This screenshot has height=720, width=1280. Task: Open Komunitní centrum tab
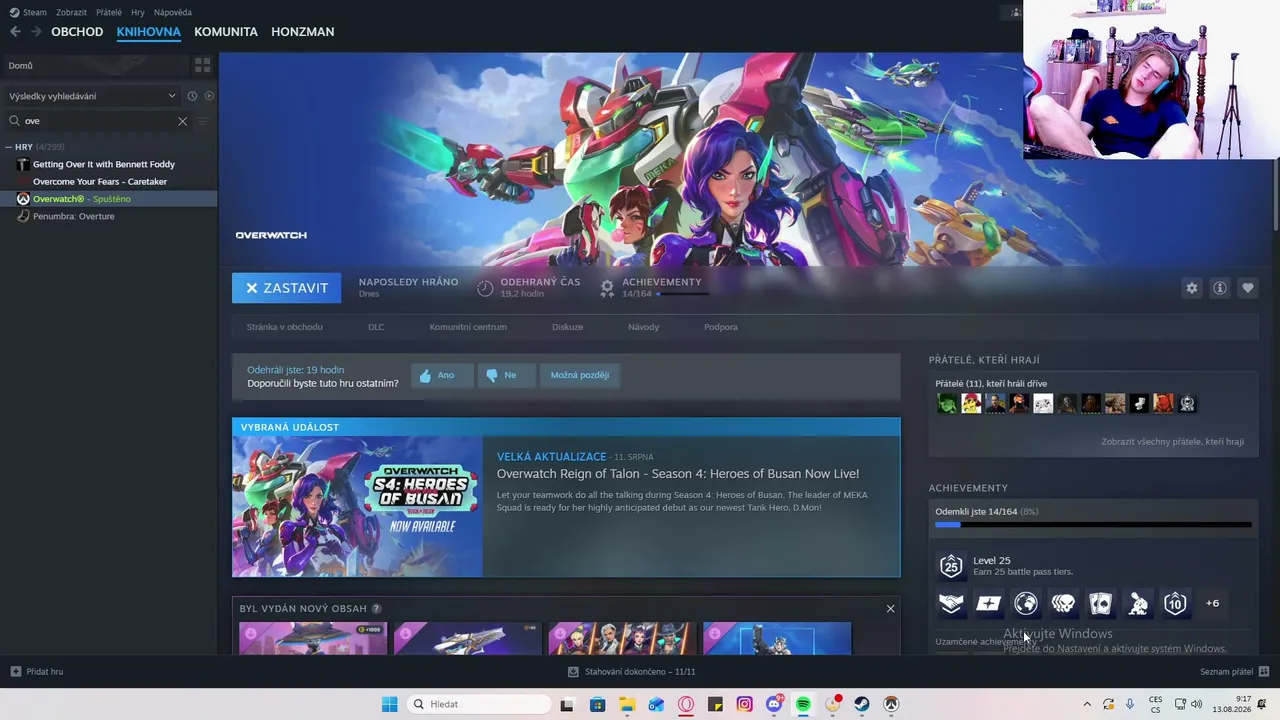pos(468,327)
